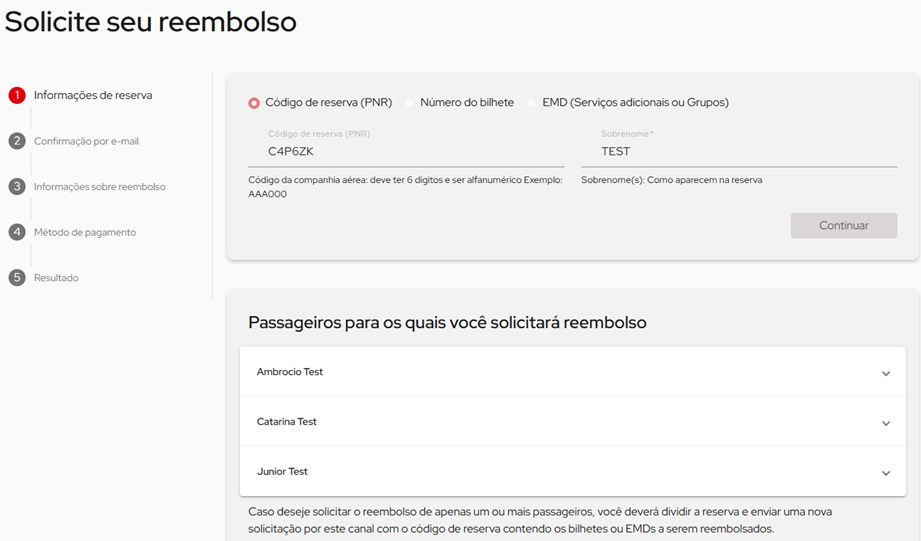Expand the Ambrocio Test passenger chevron

[x=885, y=374]
